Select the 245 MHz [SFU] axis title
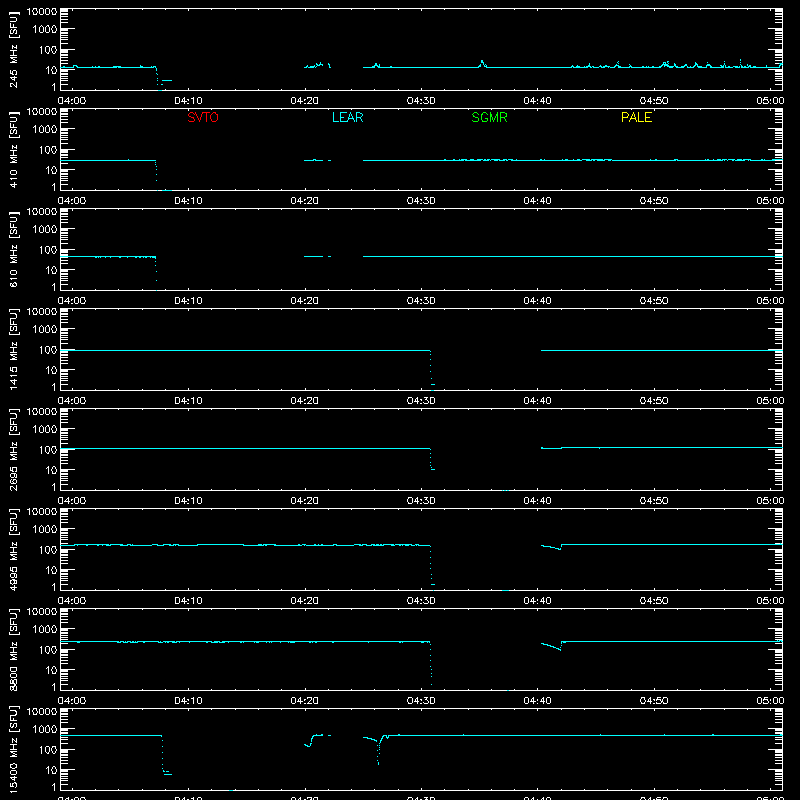The height and width of the screenshot is (800, 800). pyautogui.click(x=13, y=49)
